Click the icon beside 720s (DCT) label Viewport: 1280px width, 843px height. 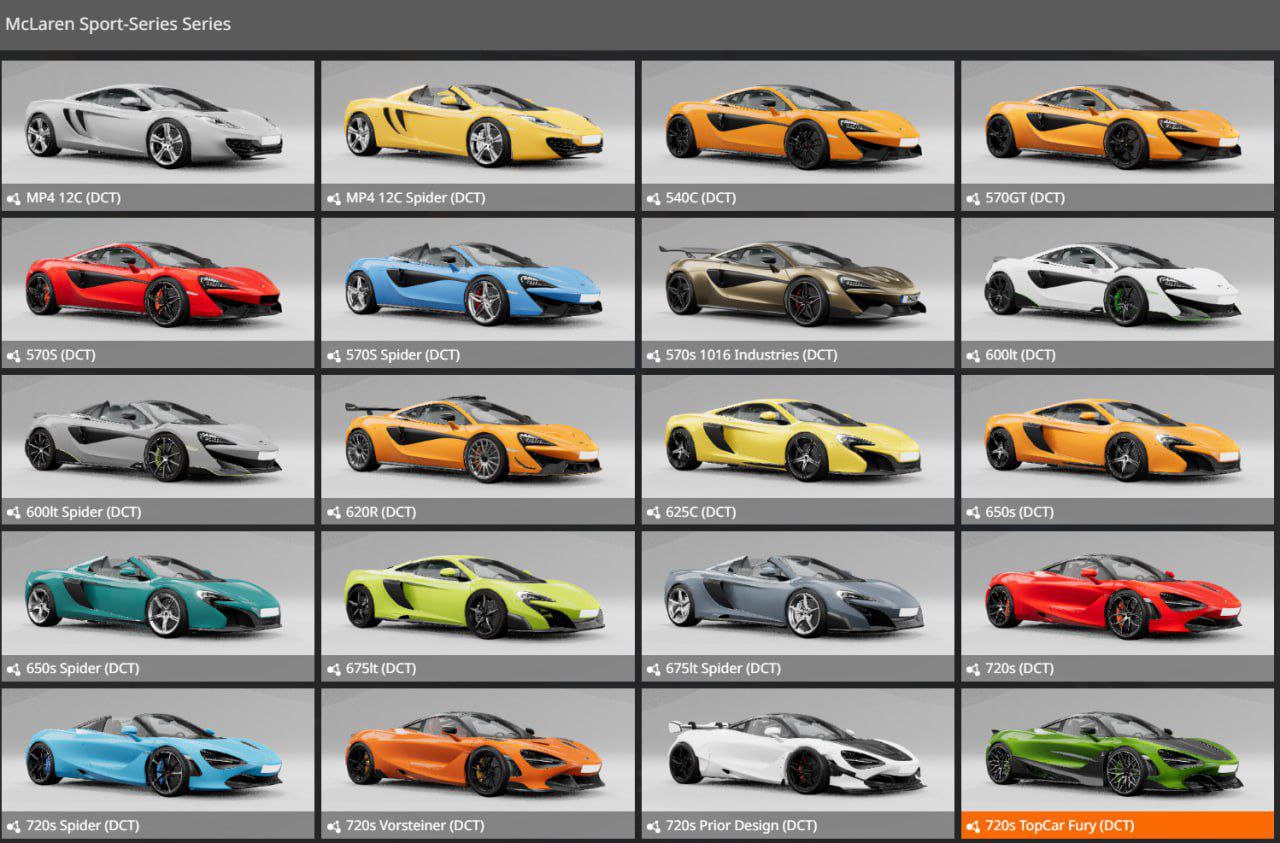click(973, 669)
